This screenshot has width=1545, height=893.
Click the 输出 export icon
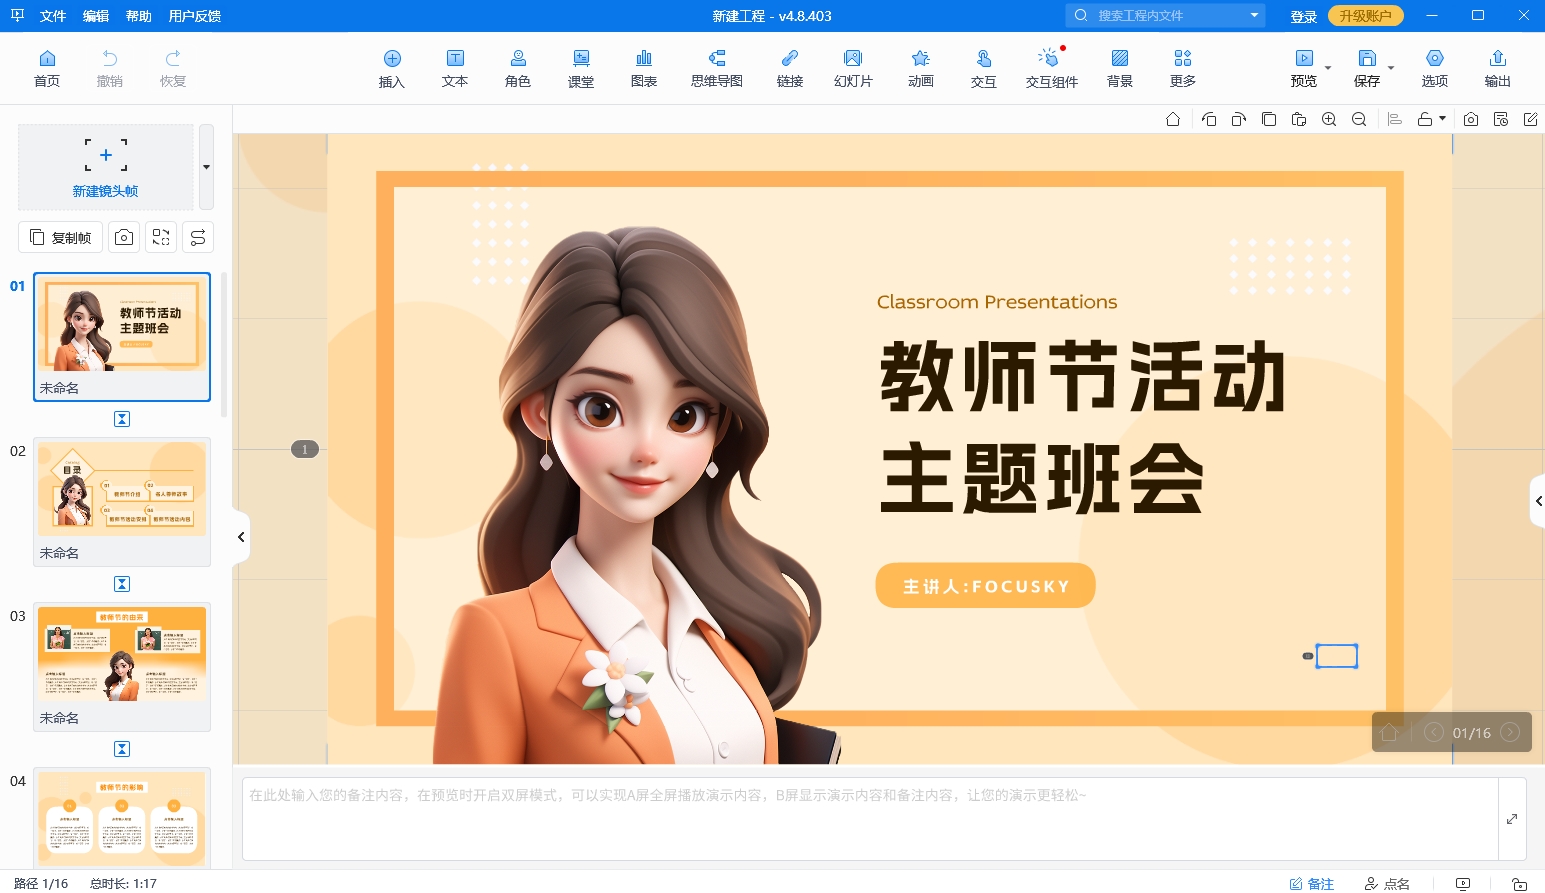1498,58
